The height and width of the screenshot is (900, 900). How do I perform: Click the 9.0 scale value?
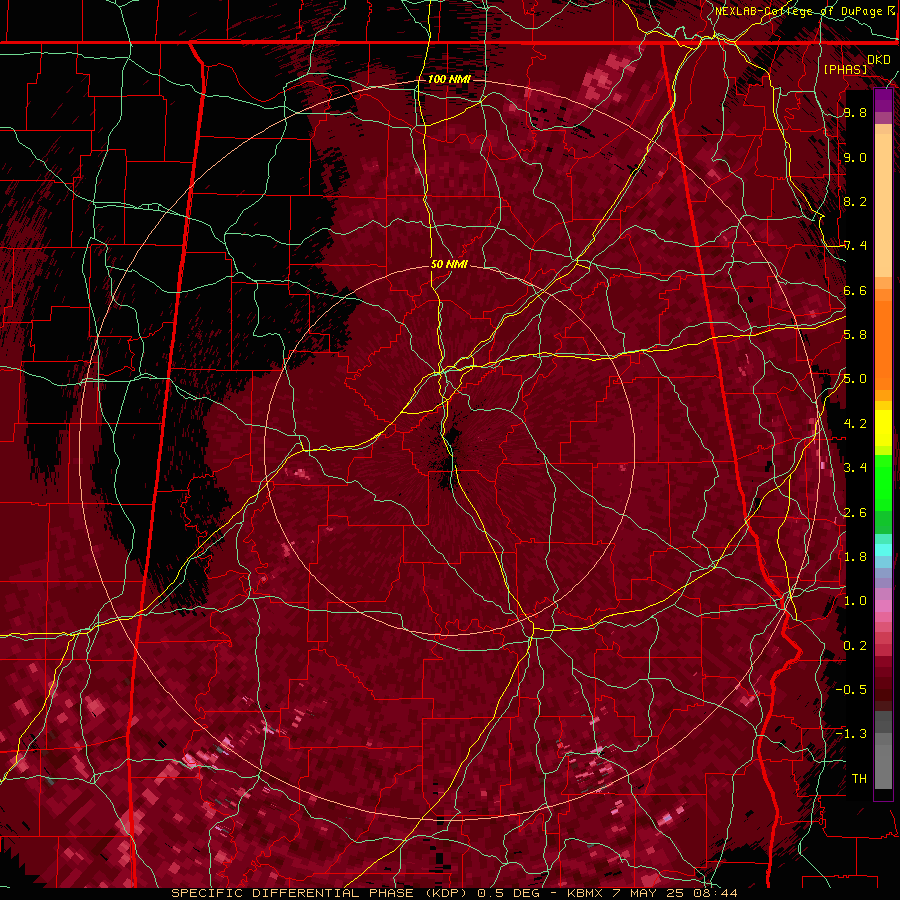pyautogui.click(x=855, y=157)
